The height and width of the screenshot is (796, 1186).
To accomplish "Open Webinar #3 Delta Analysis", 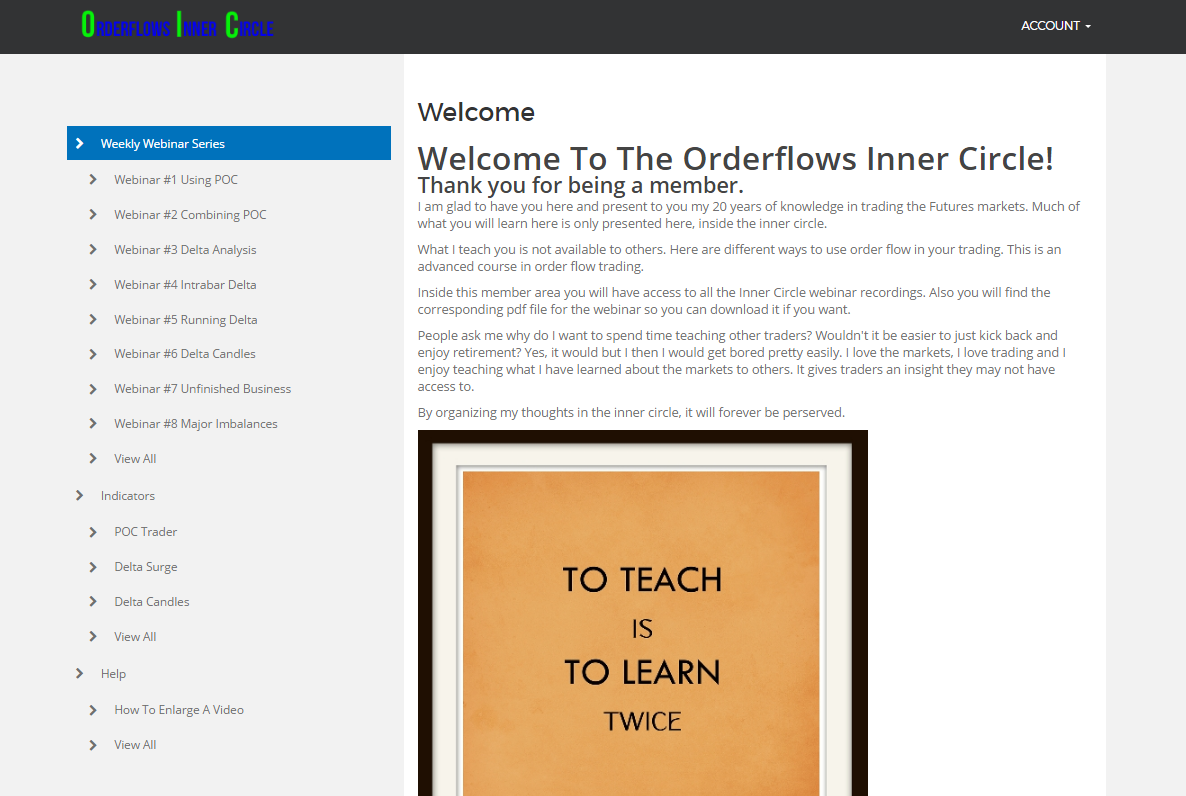I will [x=185, y=250].
